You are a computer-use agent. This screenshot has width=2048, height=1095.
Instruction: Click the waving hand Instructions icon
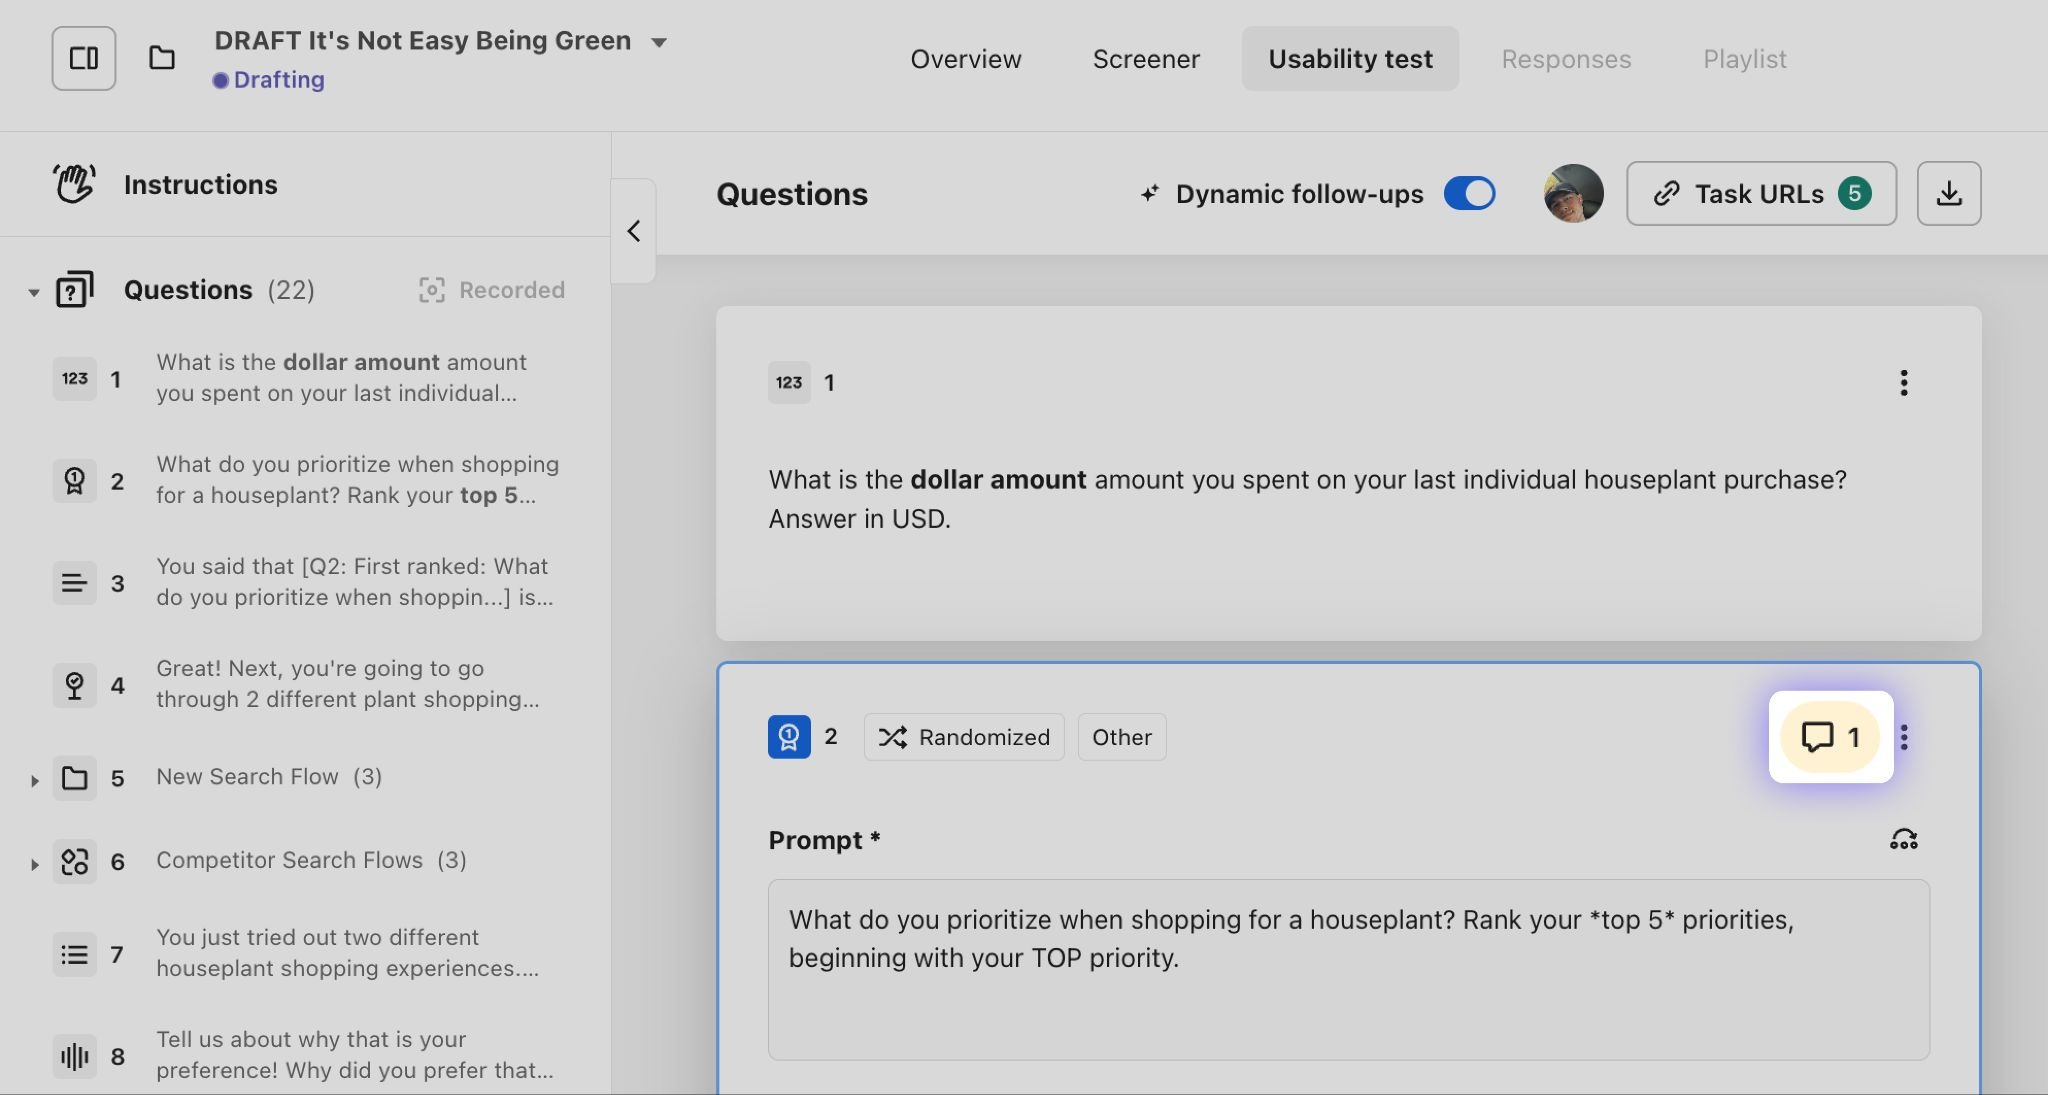[x=74, y=184]
